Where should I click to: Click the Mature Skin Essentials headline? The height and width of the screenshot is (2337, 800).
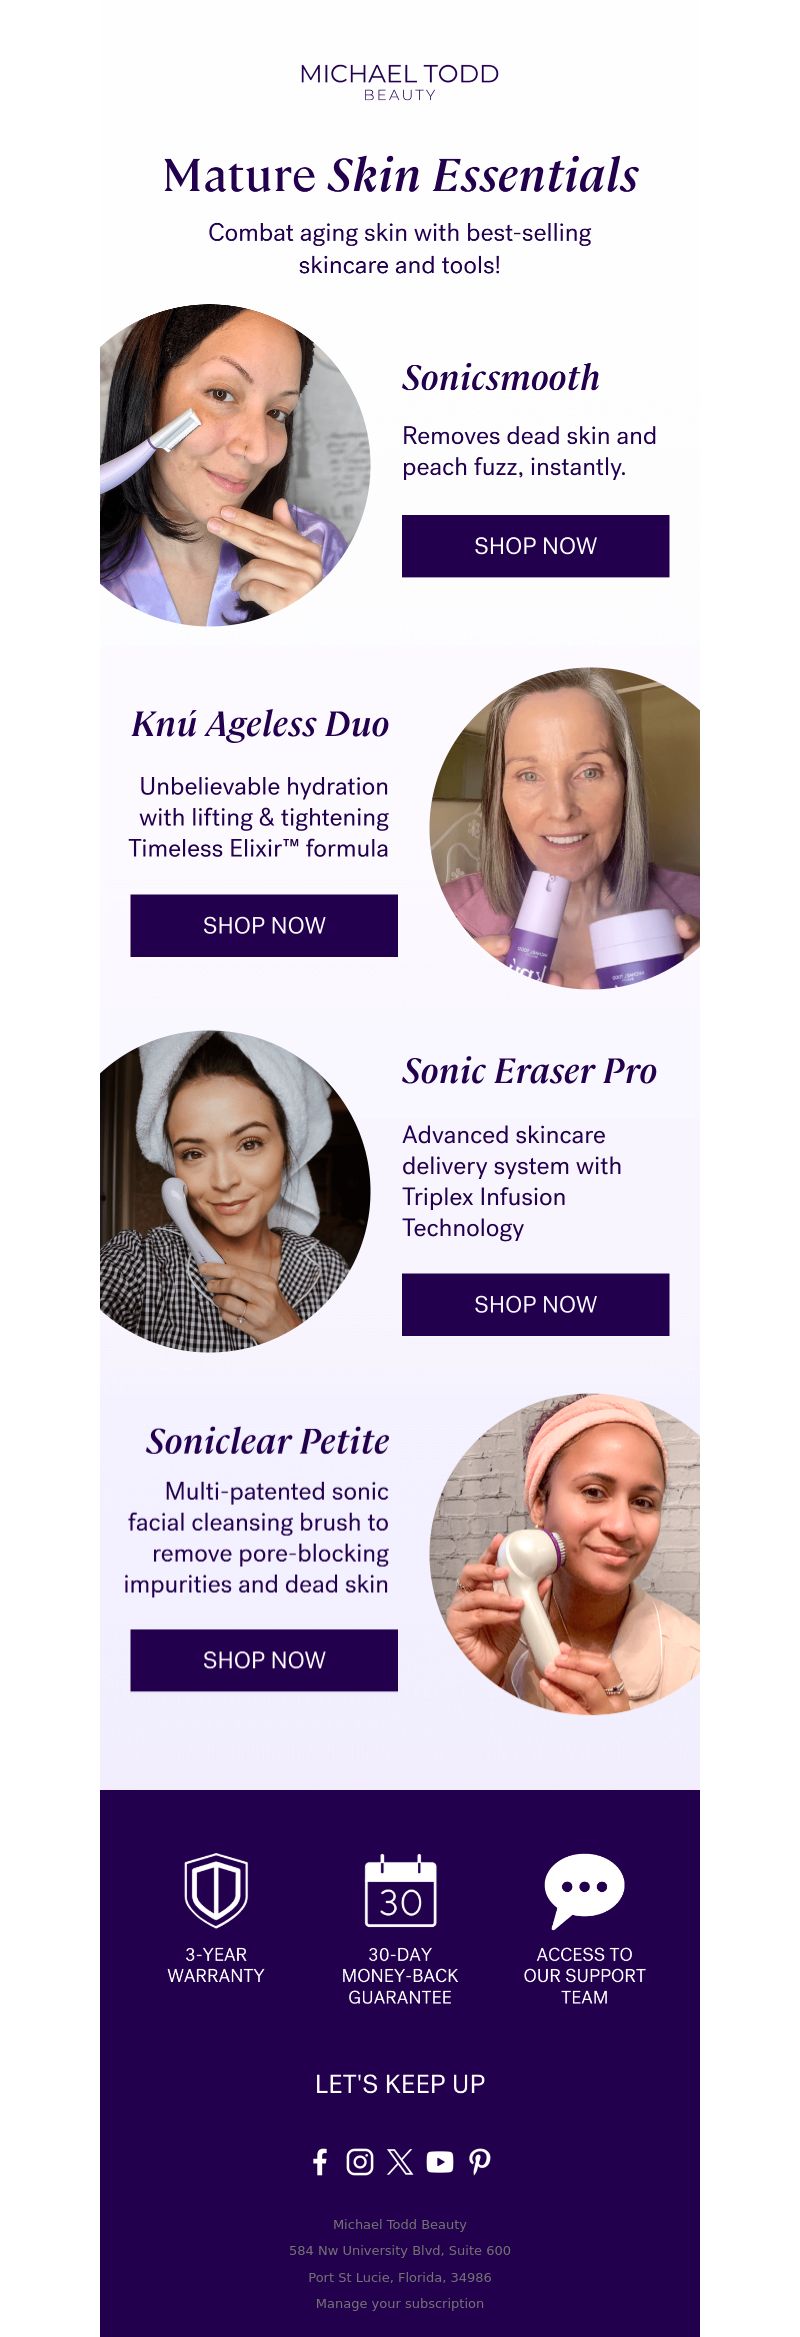coord(400,175)
